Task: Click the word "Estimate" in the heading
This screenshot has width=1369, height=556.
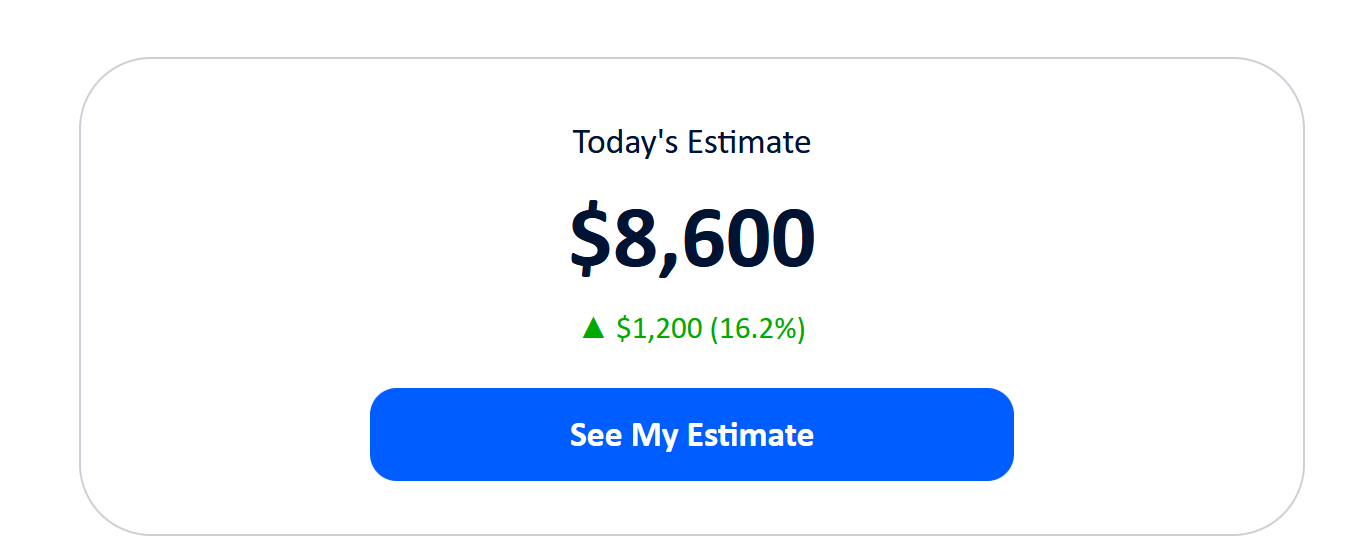Action: tap(749, 142)
